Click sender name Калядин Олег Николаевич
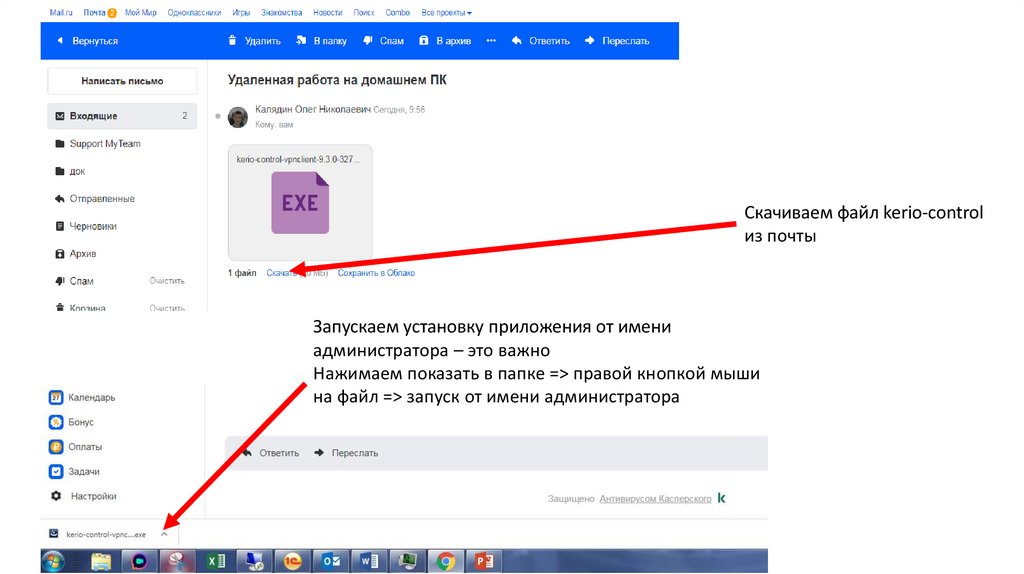This screenshot has width=1024, height=574. pos(313,109)
